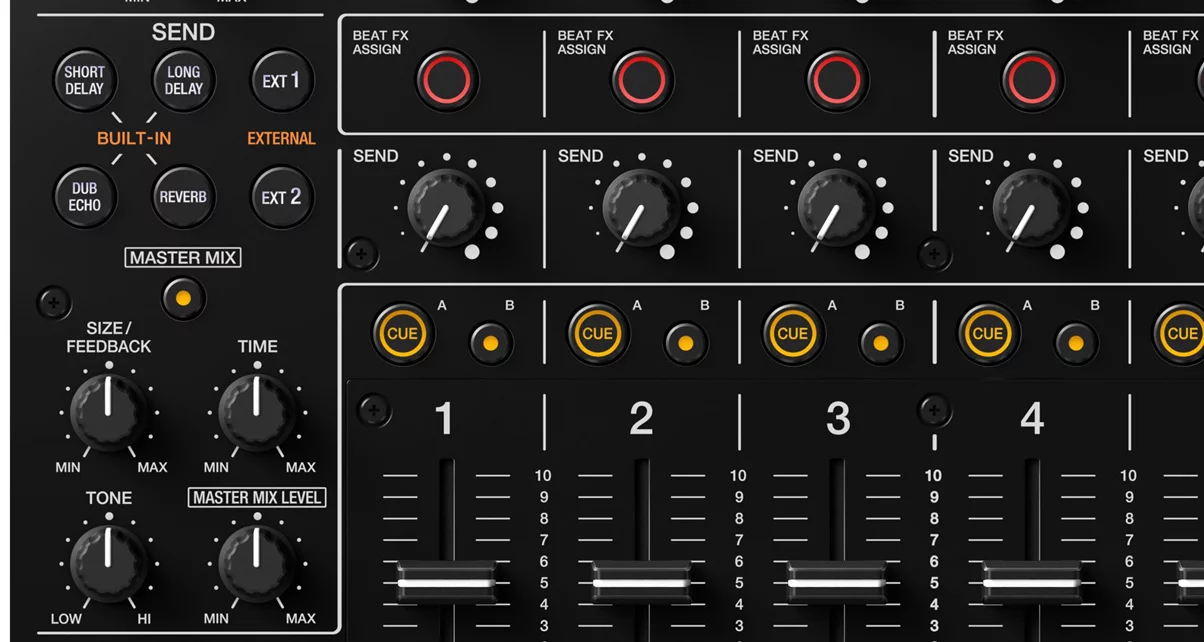Click the BUILT-IN orange label

point(134,138)
